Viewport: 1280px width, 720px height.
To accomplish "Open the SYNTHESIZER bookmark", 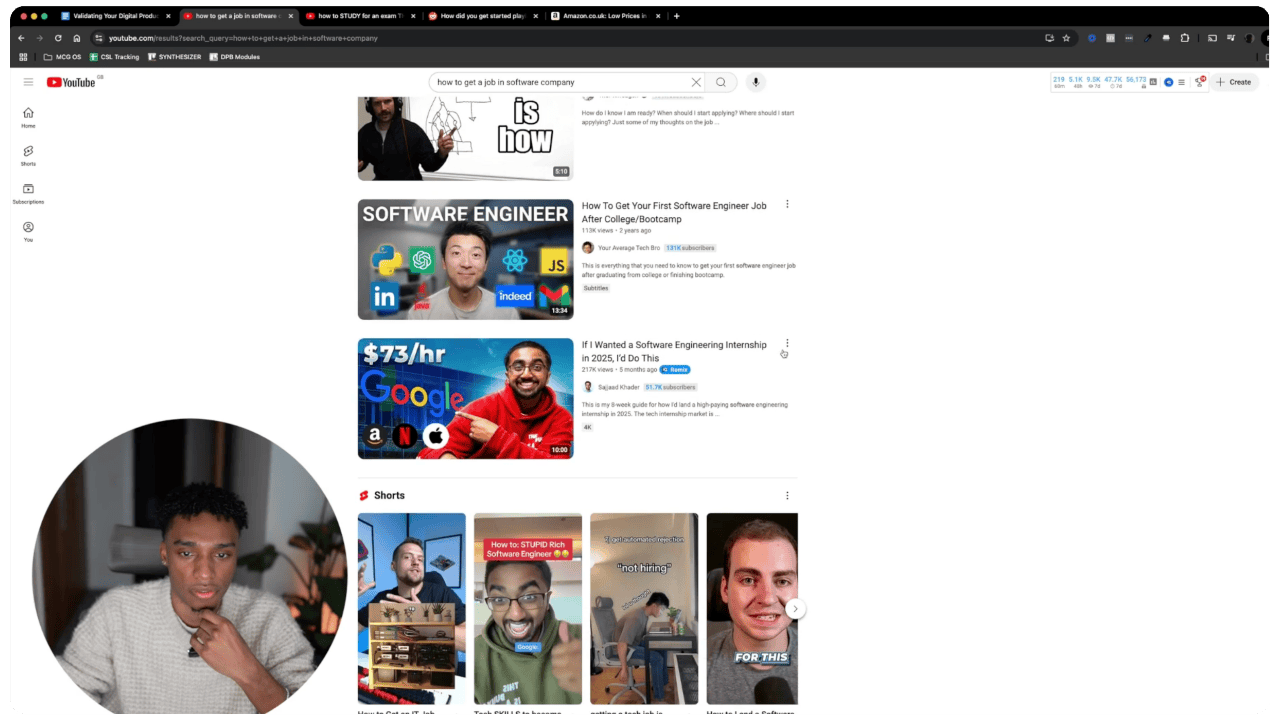I will pyautogui.click(x=175, y=57).
